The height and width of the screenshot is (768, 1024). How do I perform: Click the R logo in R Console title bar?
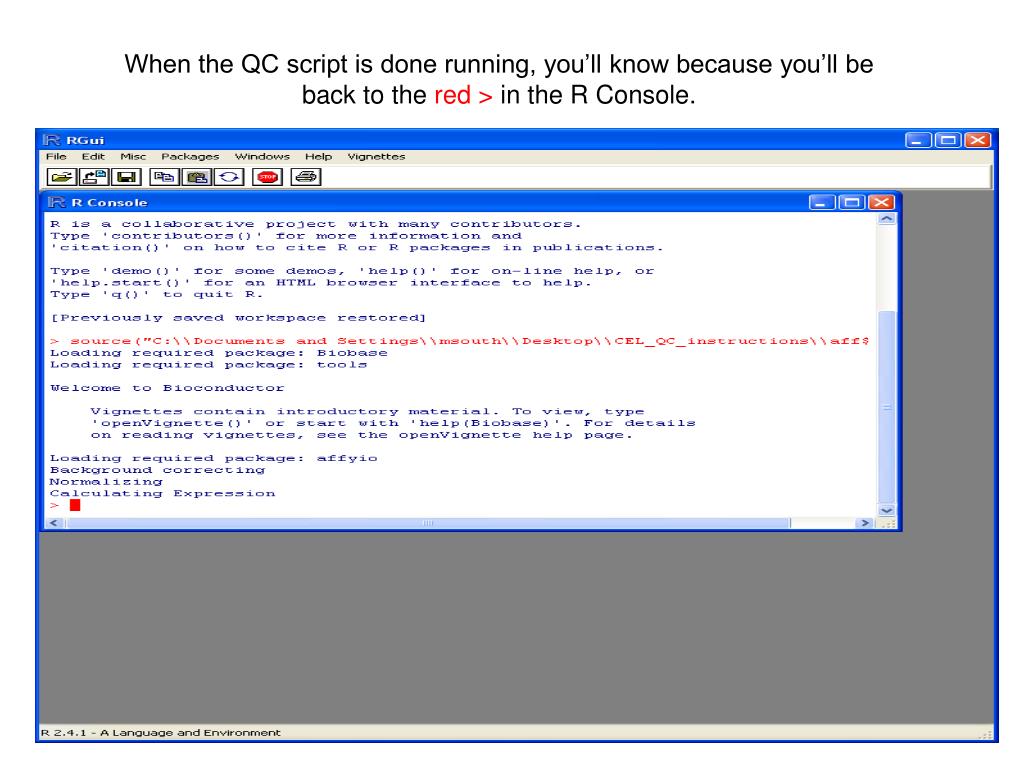pyautogui.click(x=57, y=202)
